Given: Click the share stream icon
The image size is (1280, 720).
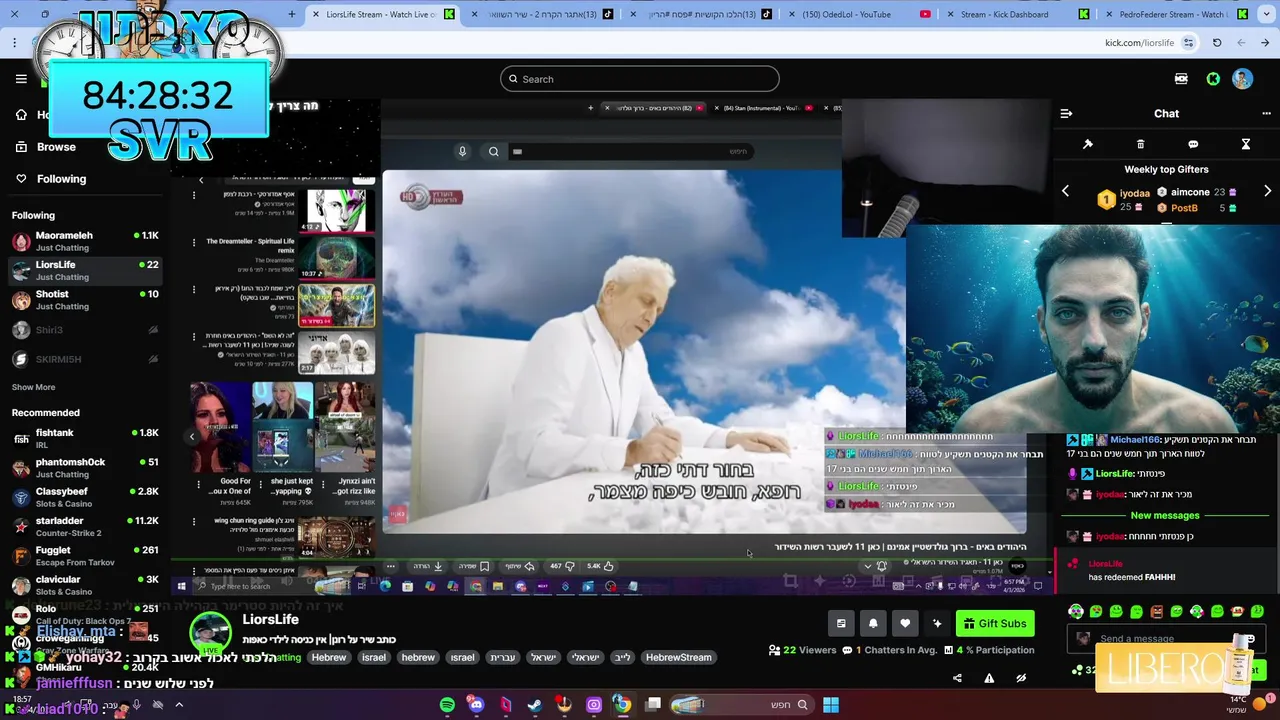Looking at the screenshot, I should tap(957, 677).
